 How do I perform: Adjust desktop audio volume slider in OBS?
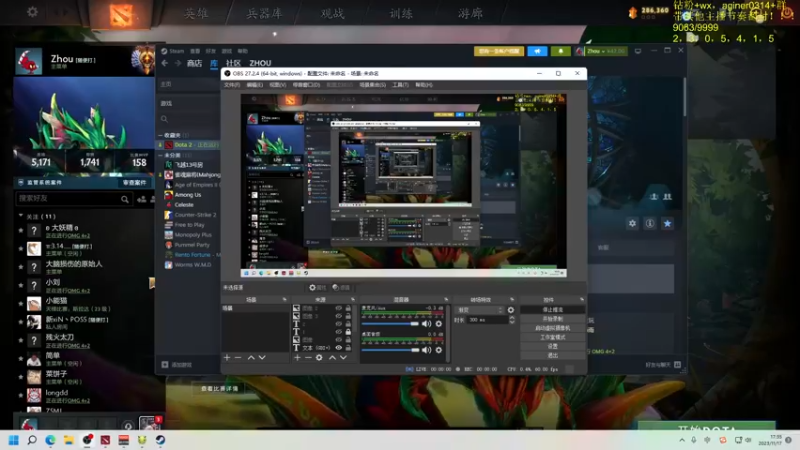pyautogui.click(x=390, y=350)
